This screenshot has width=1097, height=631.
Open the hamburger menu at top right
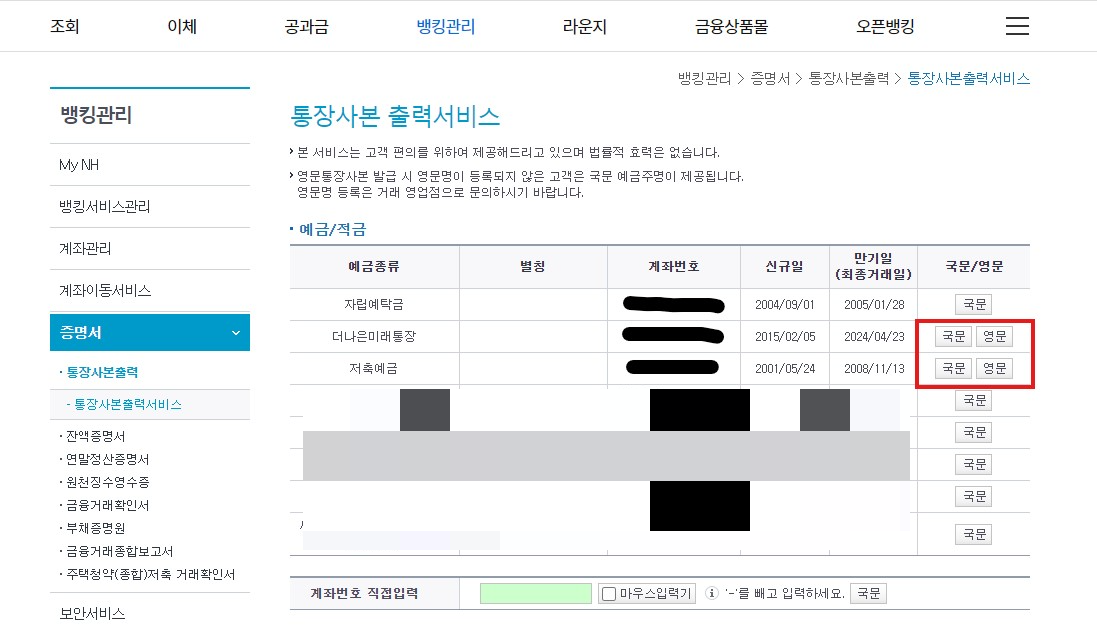click(1017, 26)
